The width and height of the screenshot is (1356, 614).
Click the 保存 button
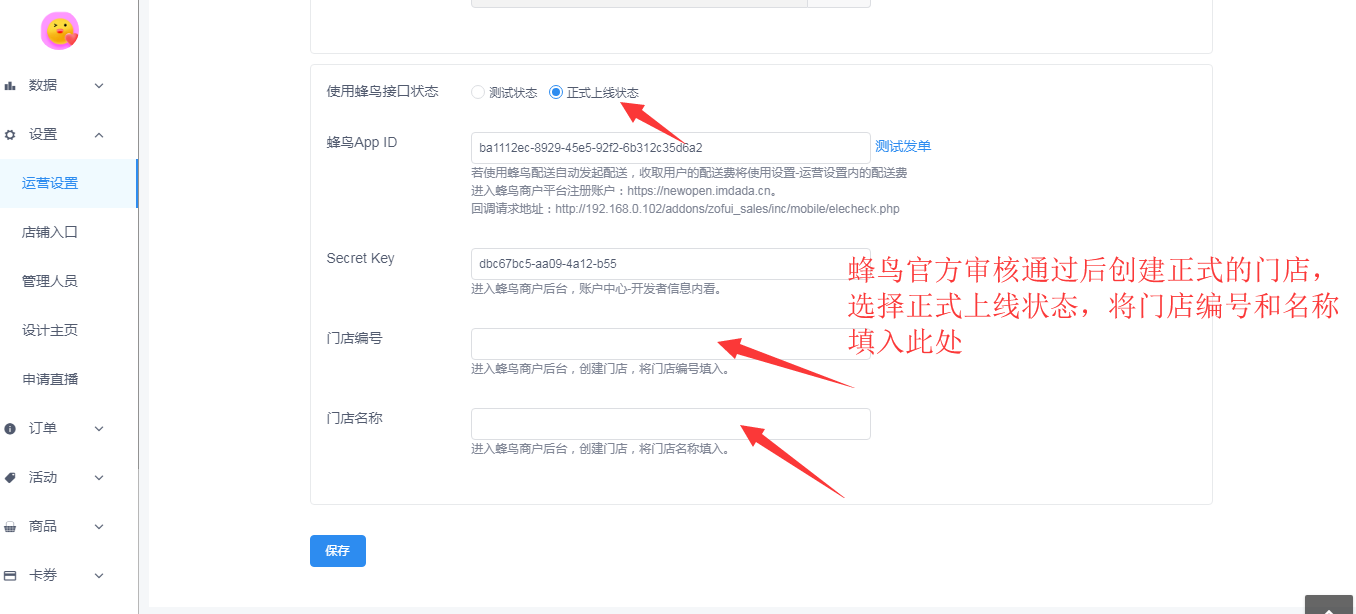[338, 551]
